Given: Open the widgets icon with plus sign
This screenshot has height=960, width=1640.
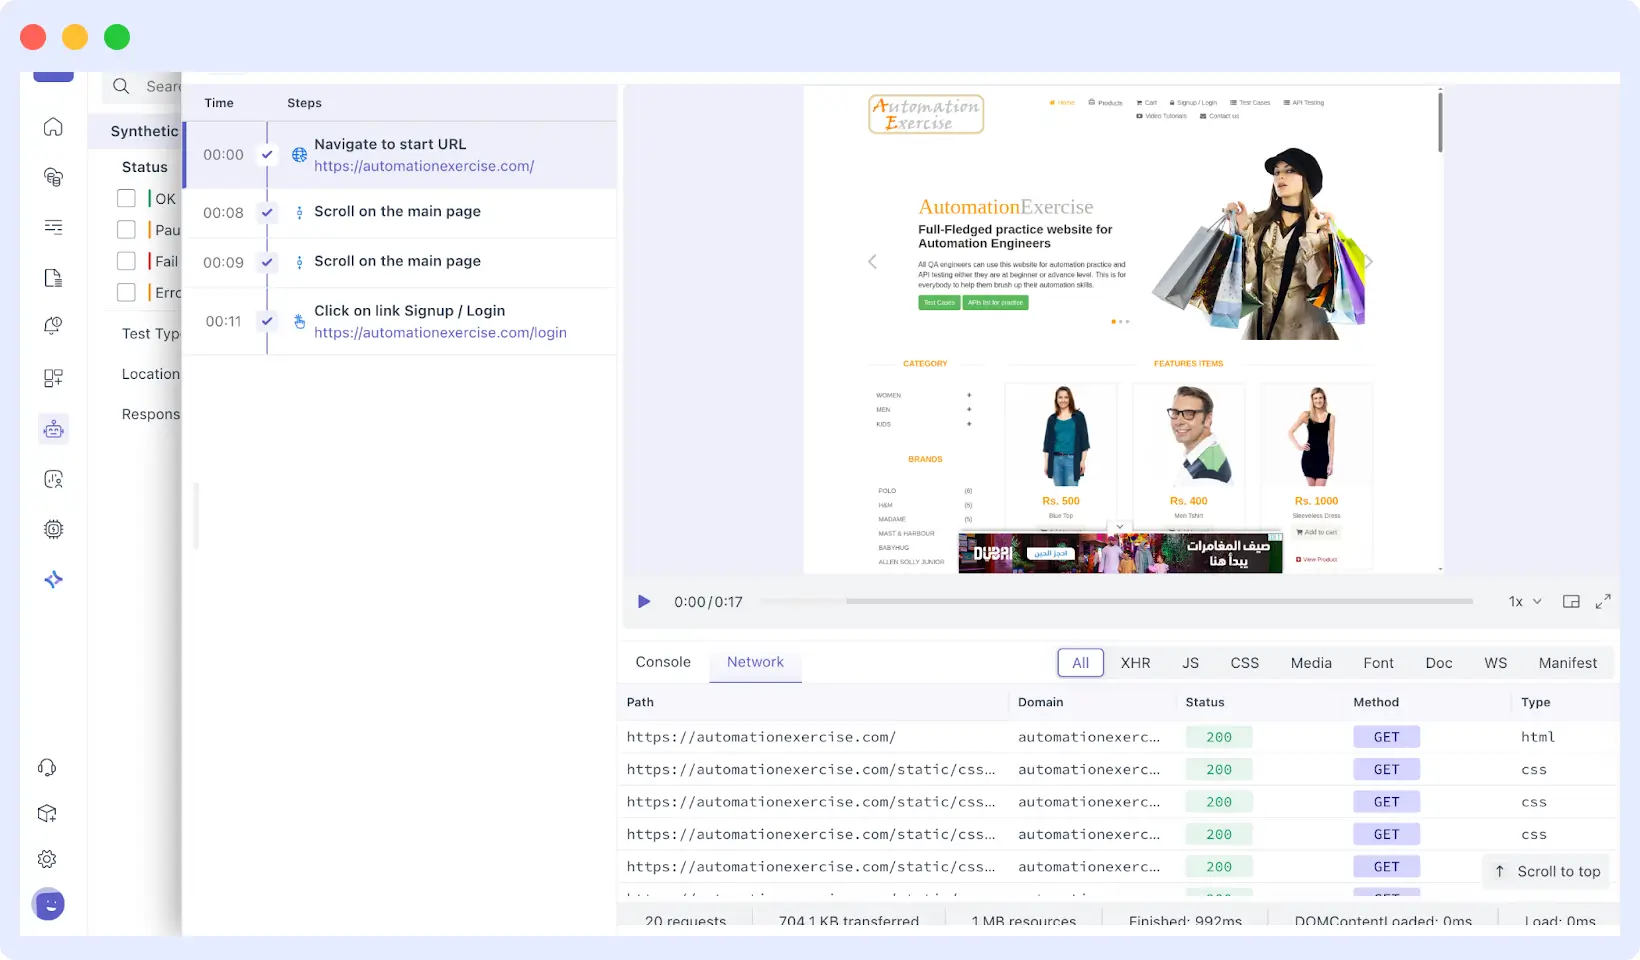Looking at the screenshot, I should (52, 378).
